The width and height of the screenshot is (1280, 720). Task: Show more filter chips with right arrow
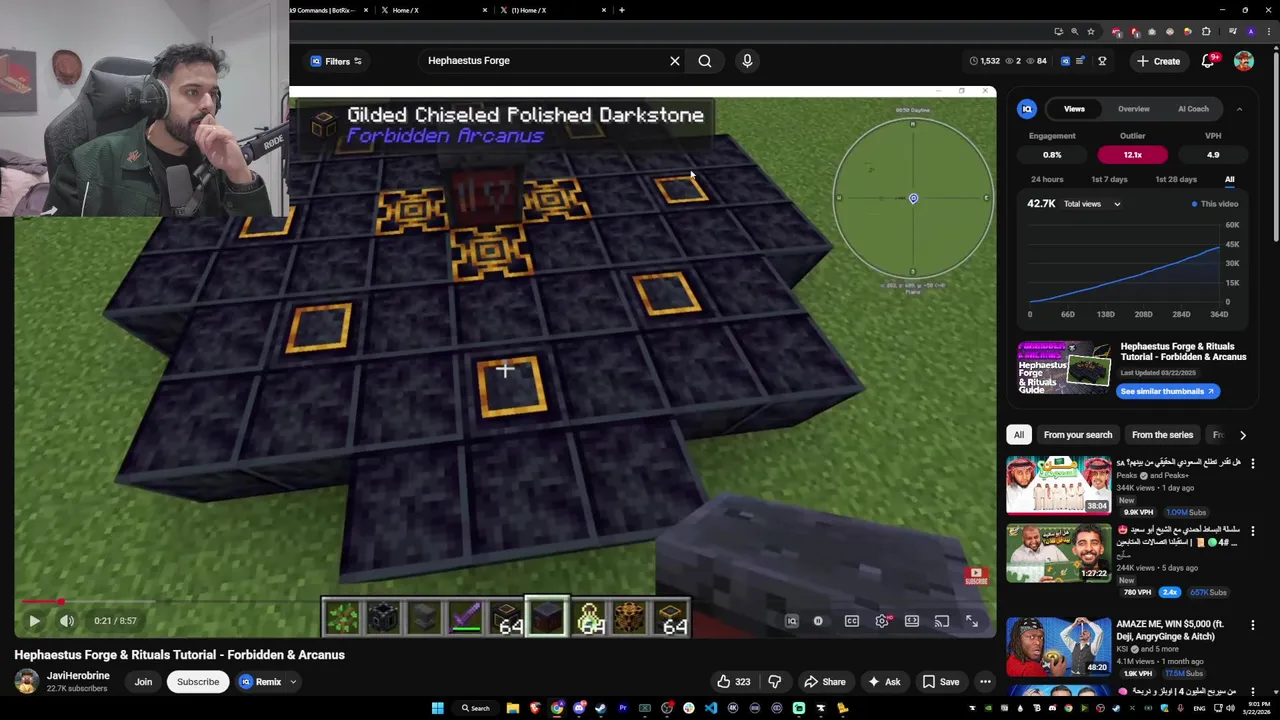pyautogui.click(x=1242, y=435)
